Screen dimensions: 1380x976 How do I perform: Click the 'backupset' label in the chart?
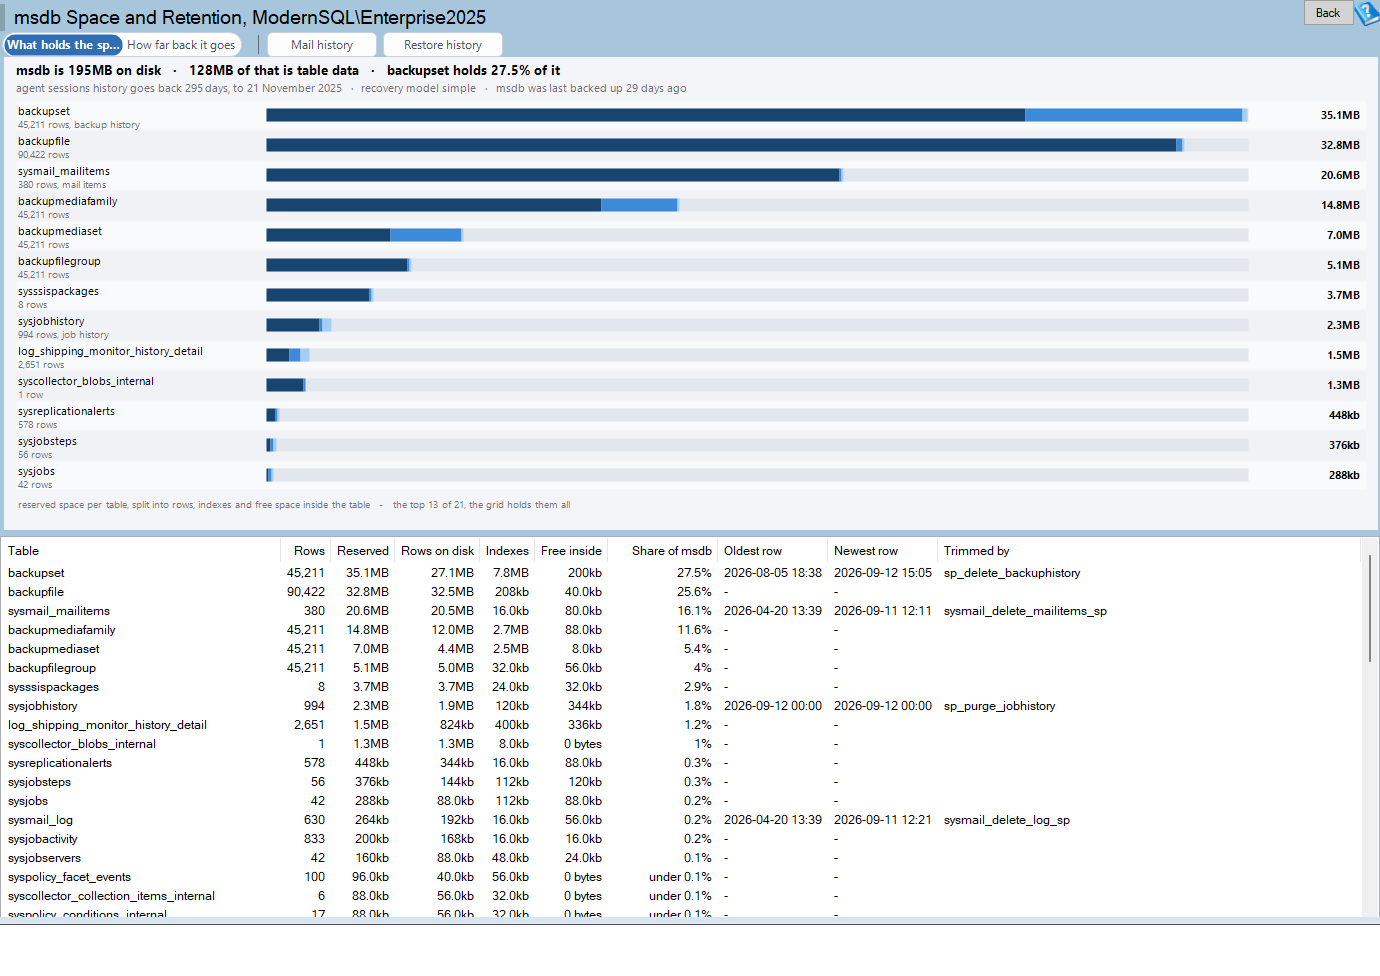[44, 111]
